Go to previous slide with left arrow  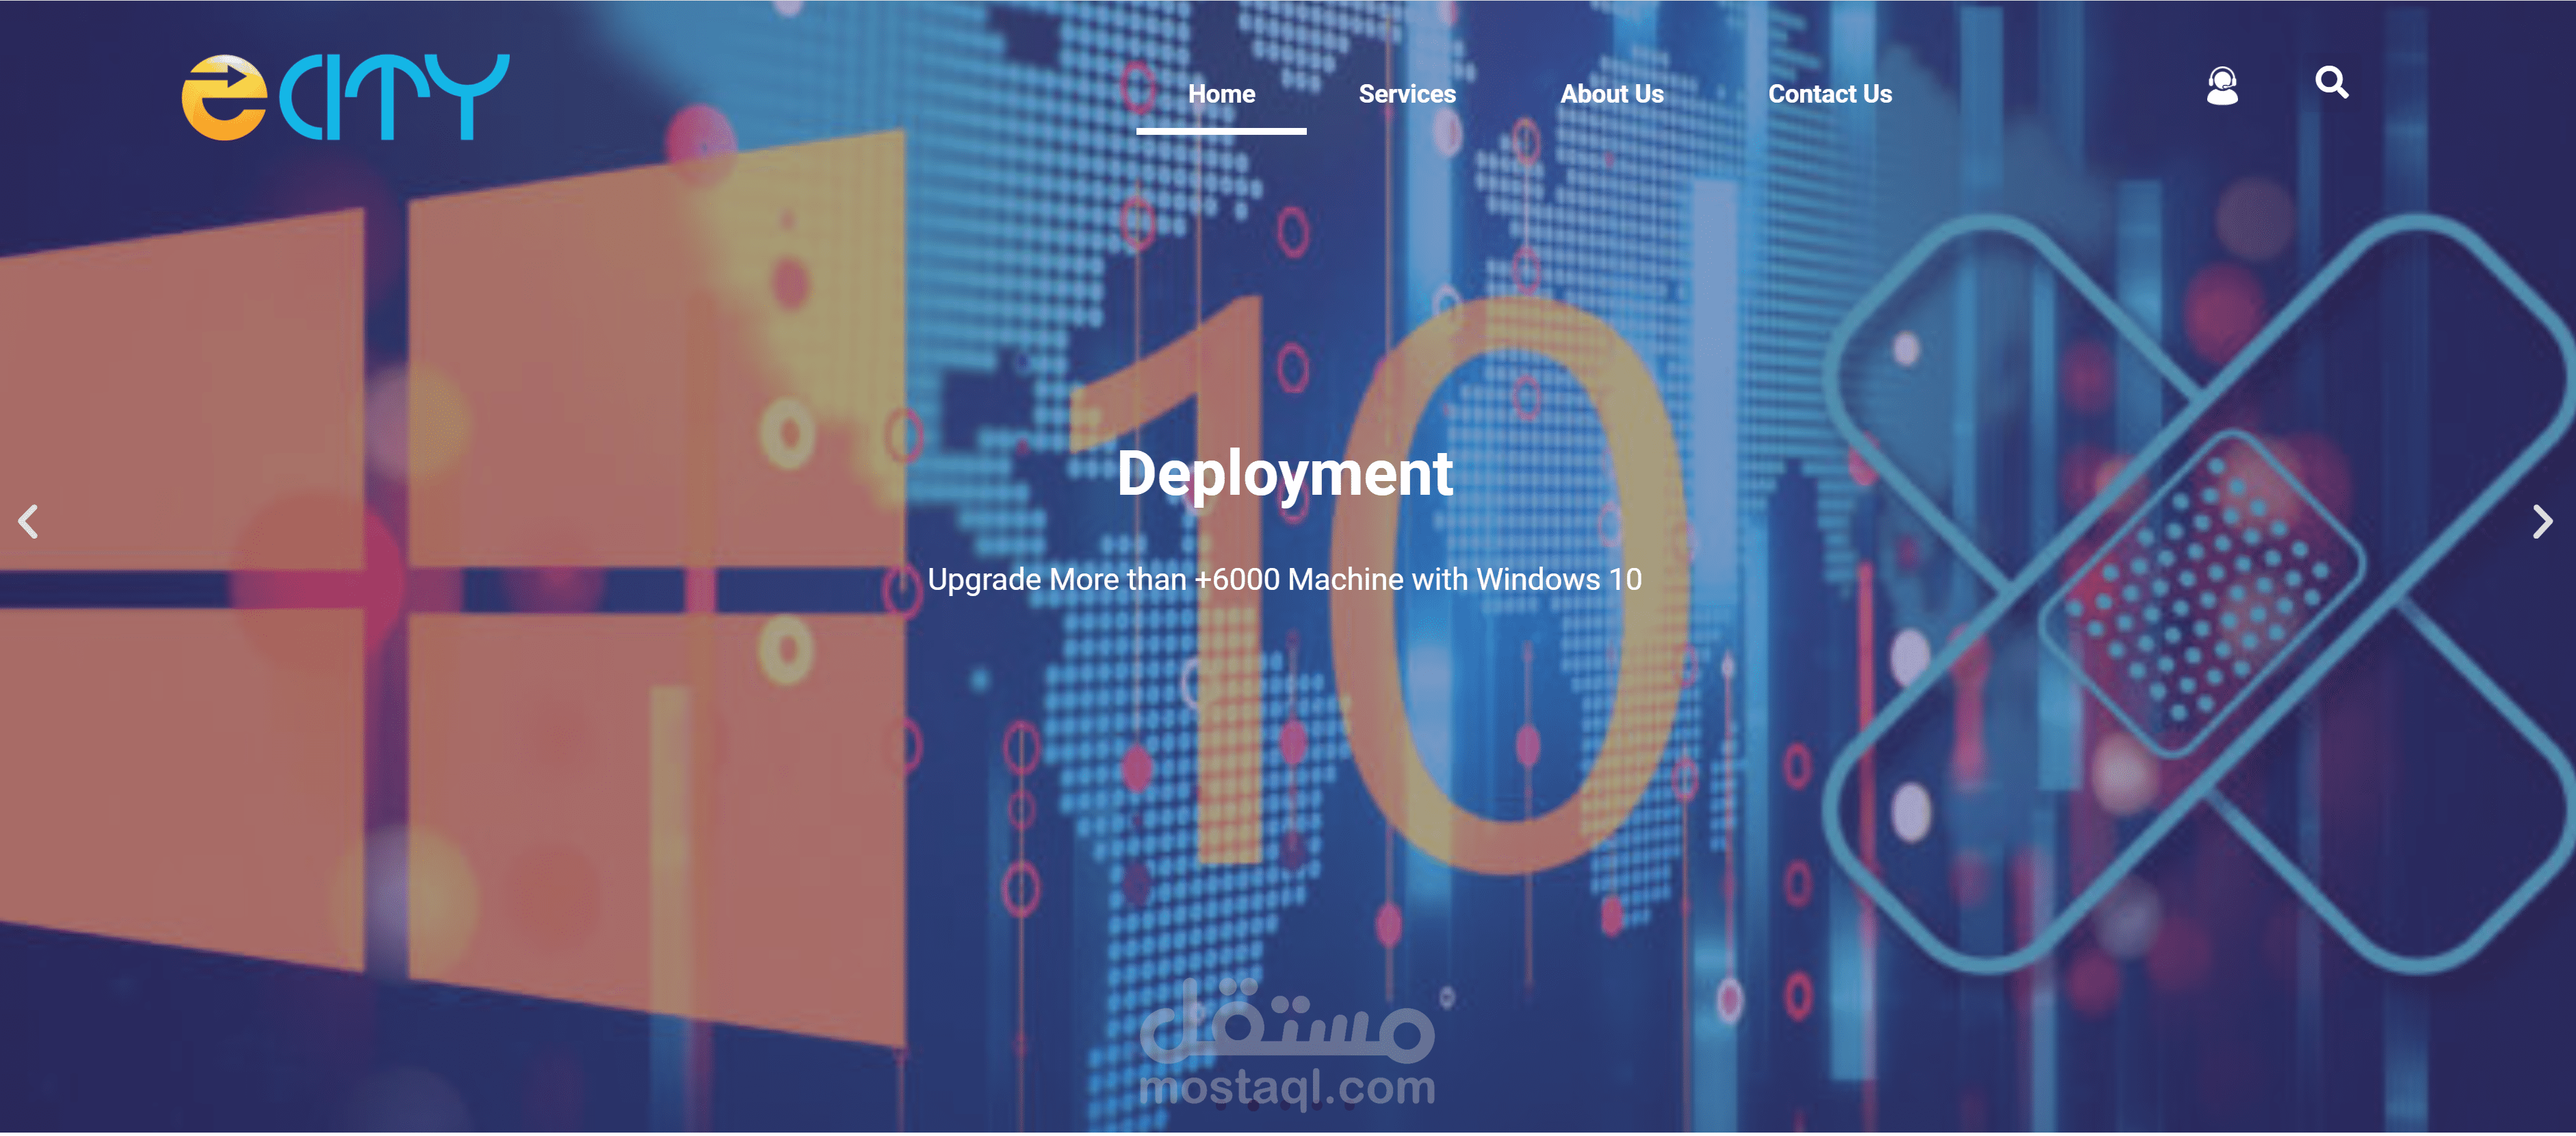[29, 521]
